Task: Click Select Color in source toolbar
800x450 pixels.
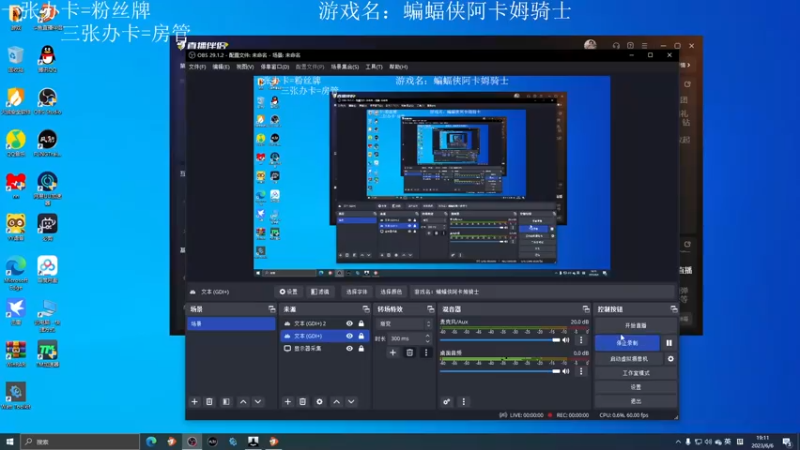Action: 391,292
